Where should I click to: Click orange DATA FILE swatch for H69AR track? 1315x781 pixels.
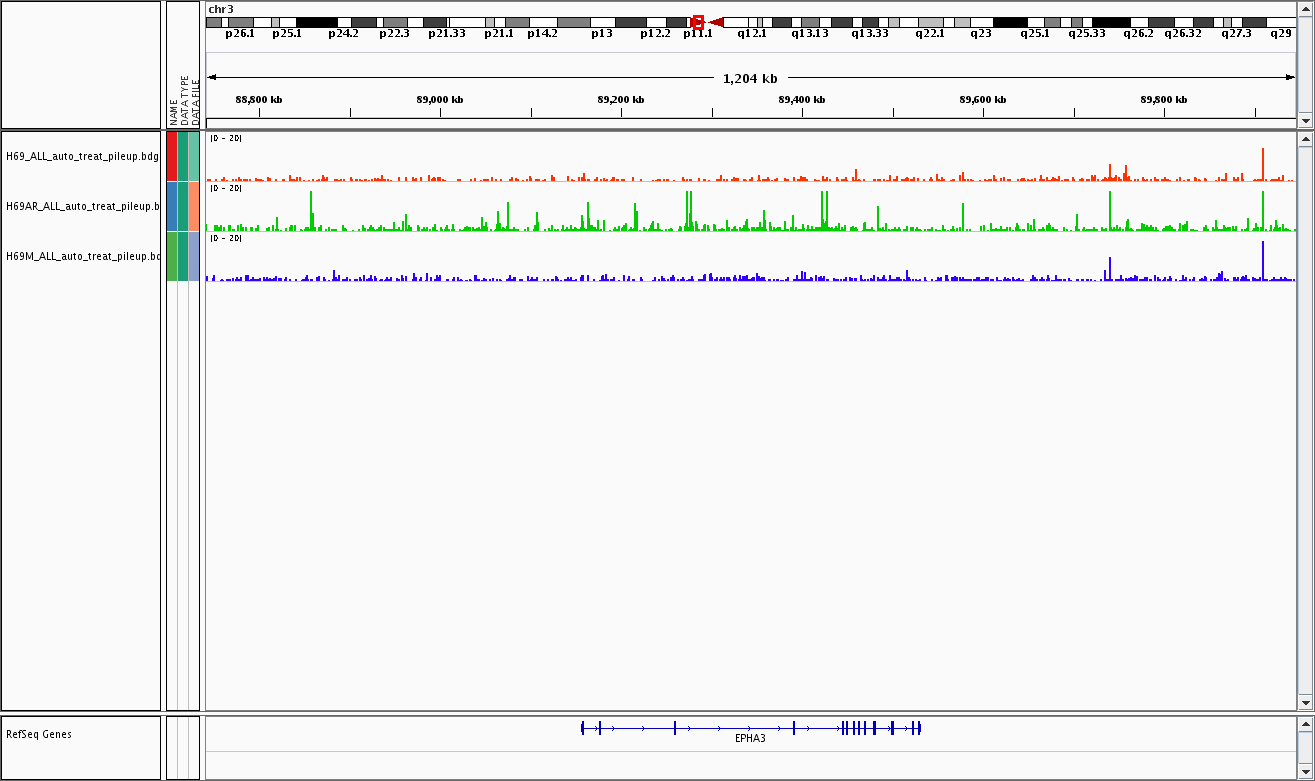pyautogui.click(x=194, y=206)
